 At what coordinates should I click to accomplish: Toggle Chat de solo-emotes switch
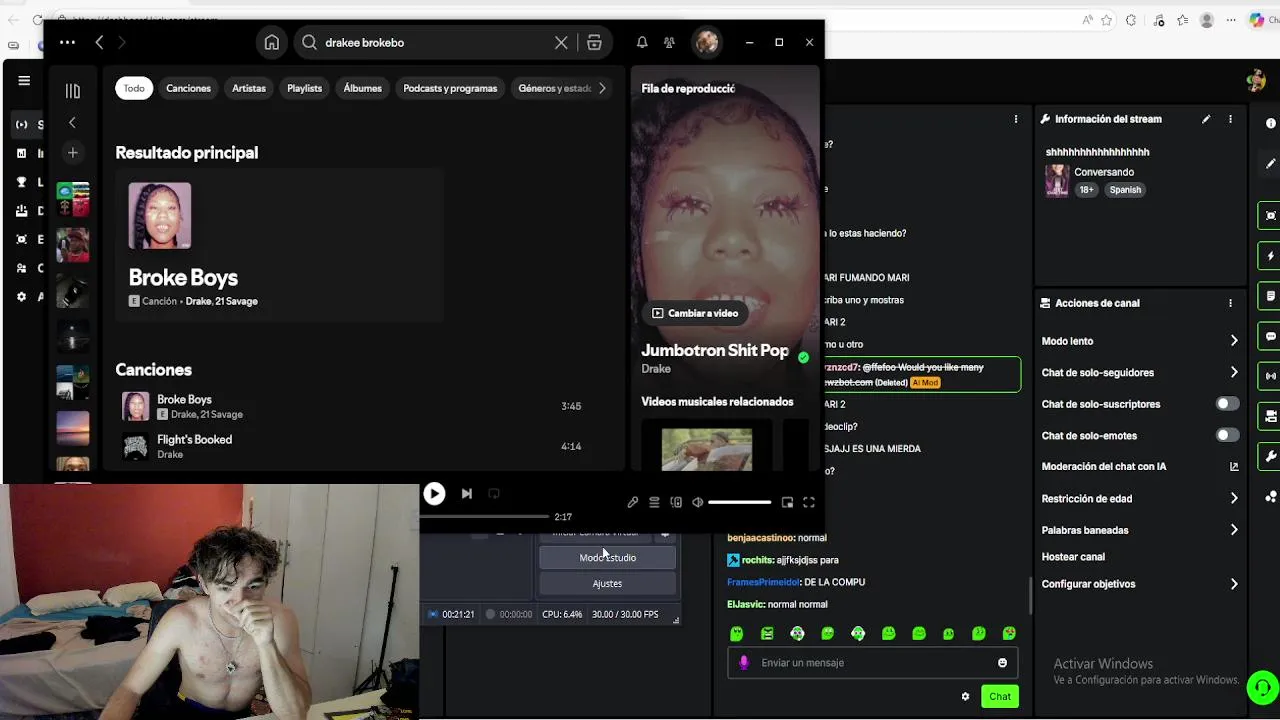[1227, 435]
